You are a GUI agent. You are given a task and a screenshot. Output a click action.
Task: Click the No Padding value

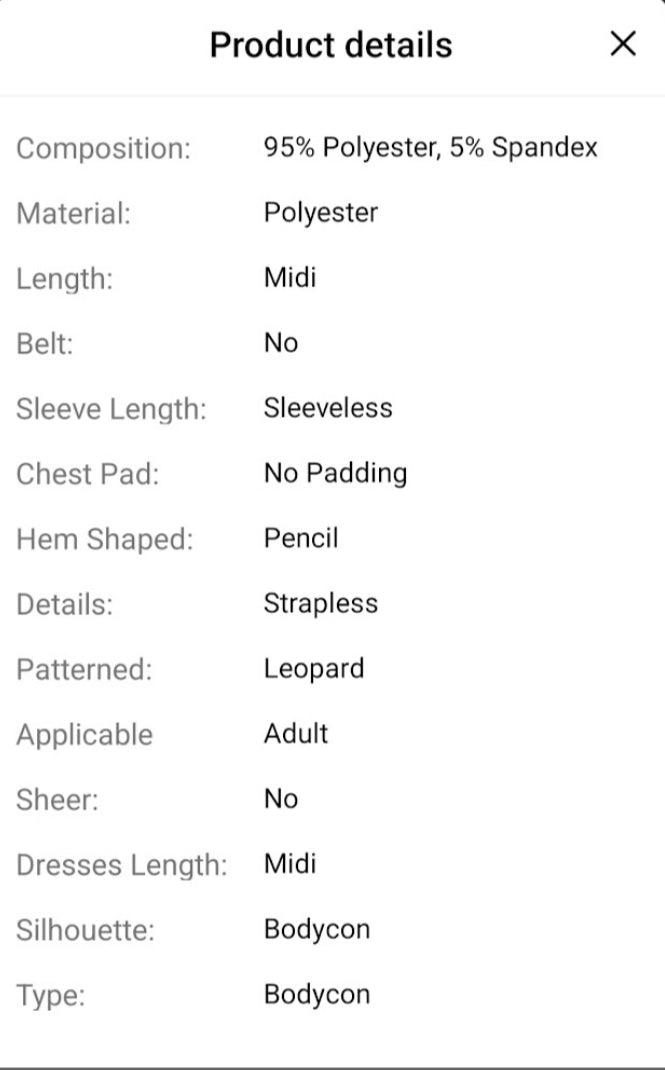pos(335,473)
